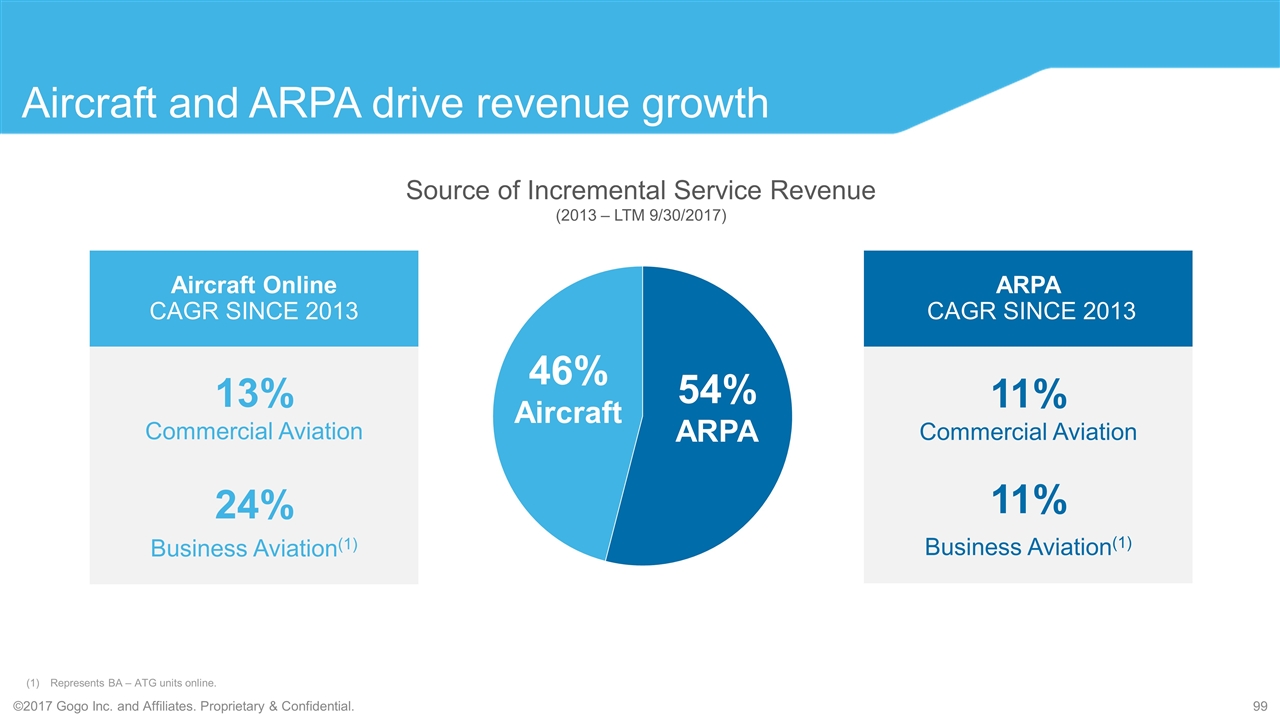Select the 'Aircraft Online CAGR SINCE 2013' header box

[254, 298]
